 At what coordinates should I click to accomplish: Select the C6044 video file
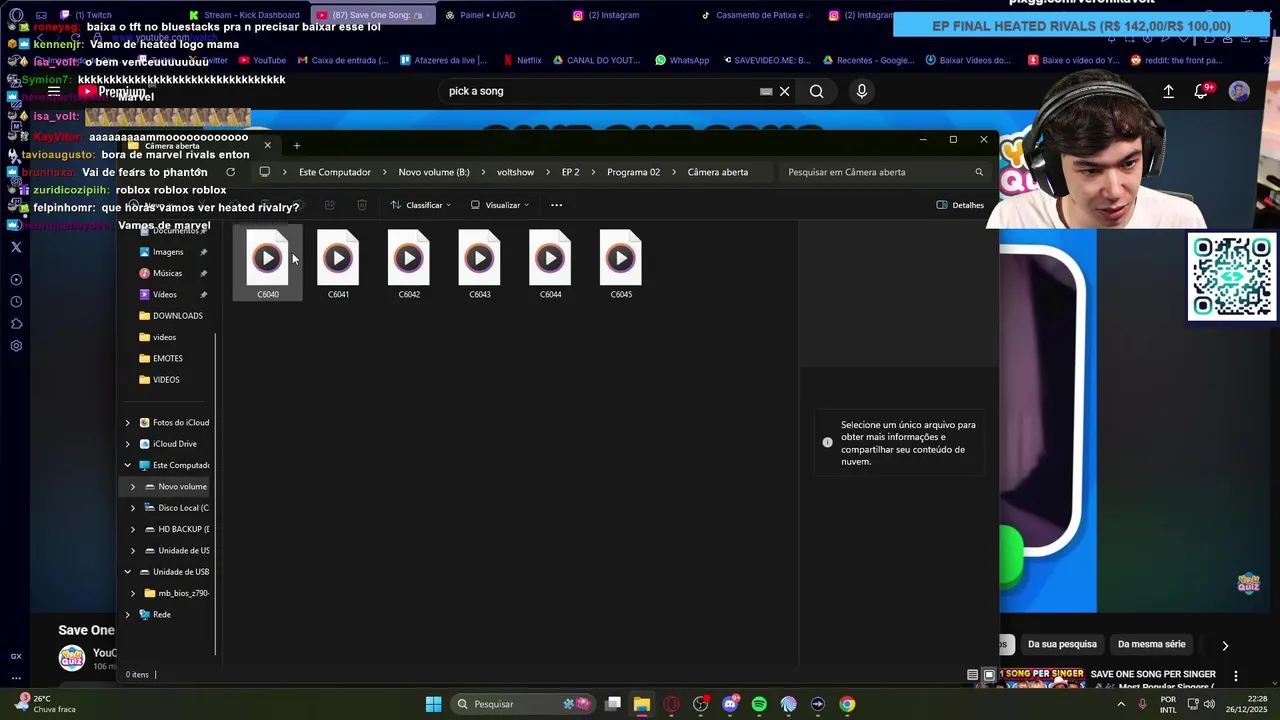pyautogui.click(x=550, y=264)
